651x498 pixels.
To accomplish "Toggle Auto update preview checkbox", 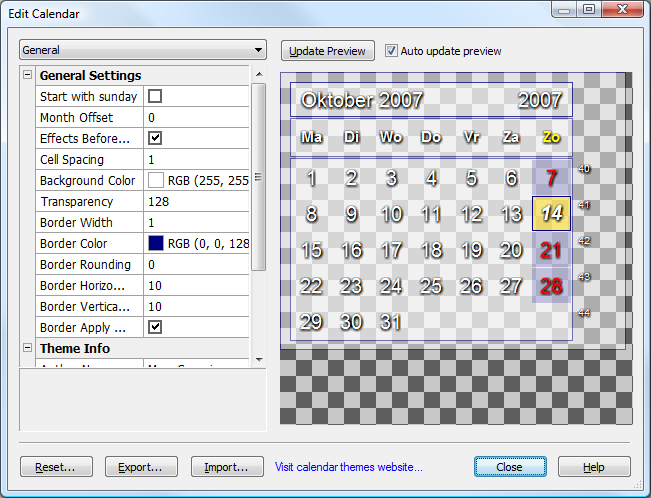I will (x=391, y=51).
